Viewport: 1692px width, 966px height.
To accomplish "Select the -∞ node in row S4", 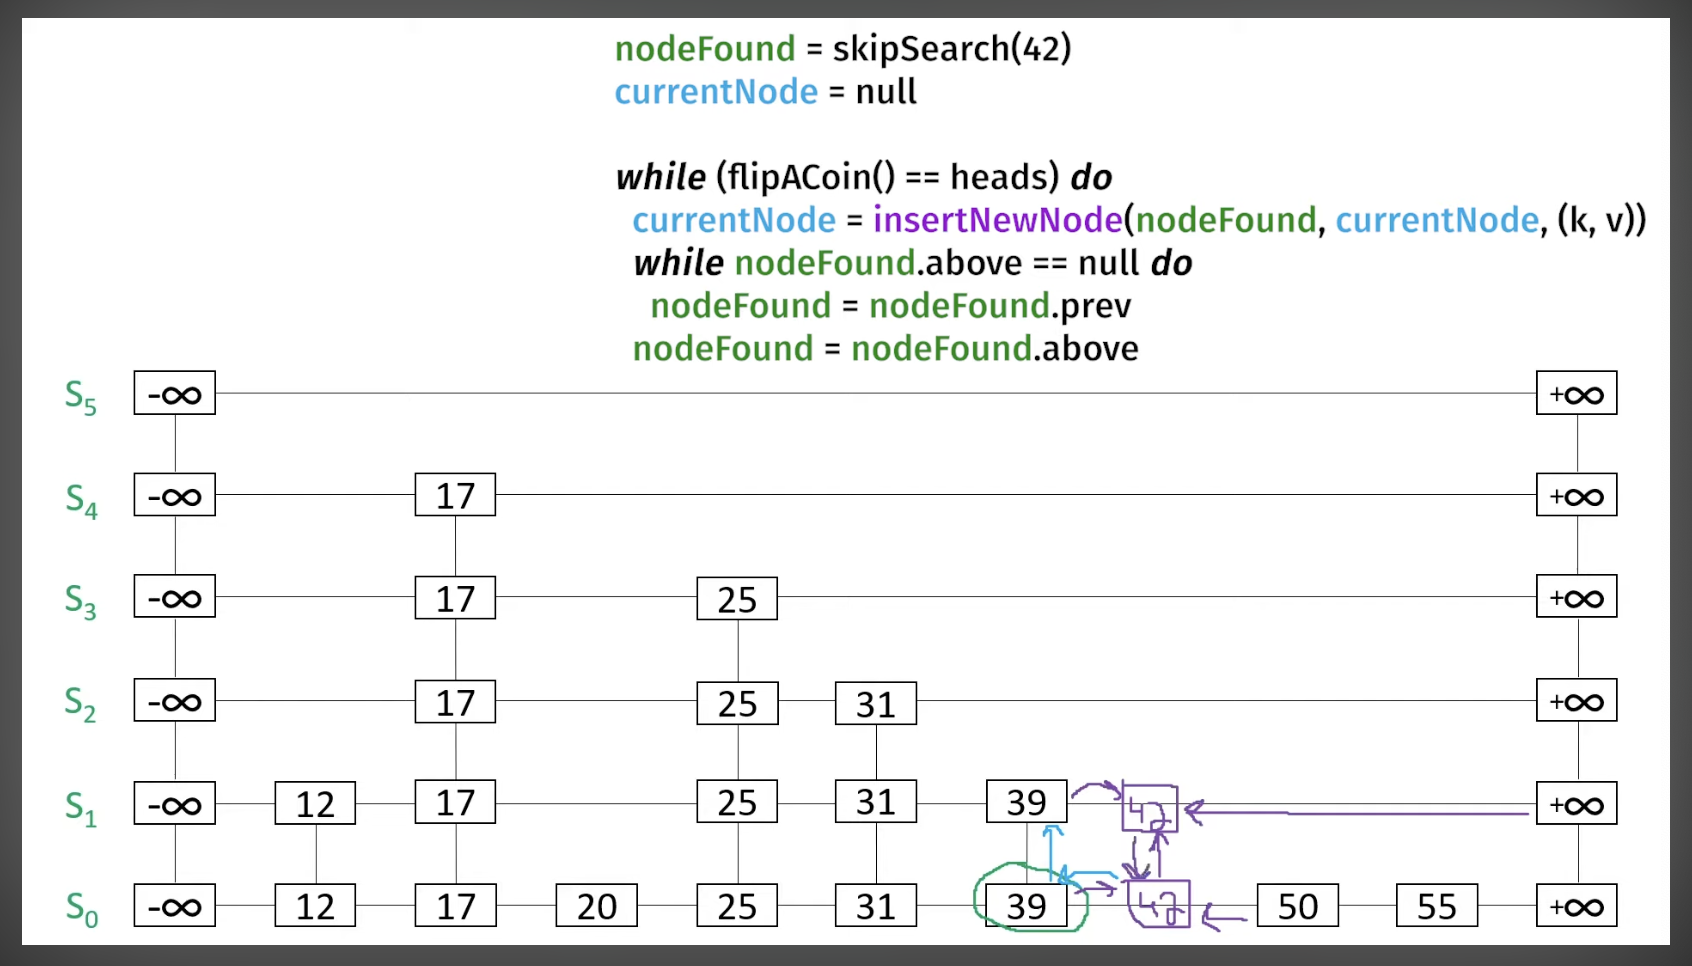I will (175, 495).
